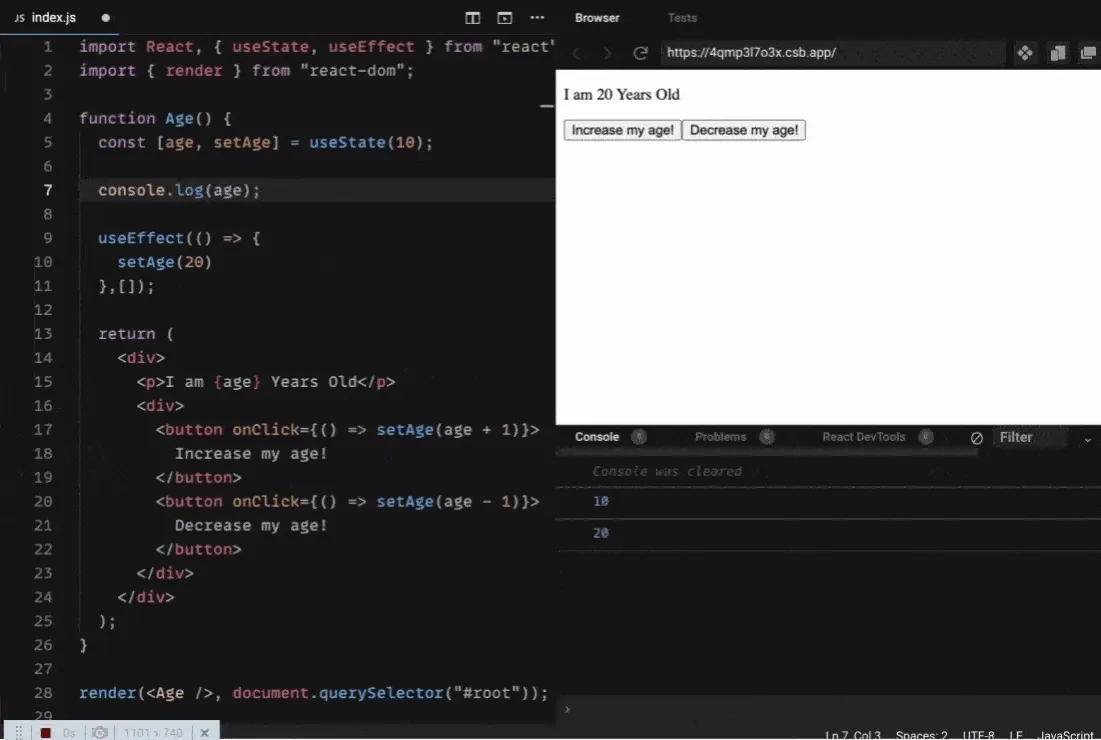Click the console panel horizontal scrollbar

pos(767,453)
